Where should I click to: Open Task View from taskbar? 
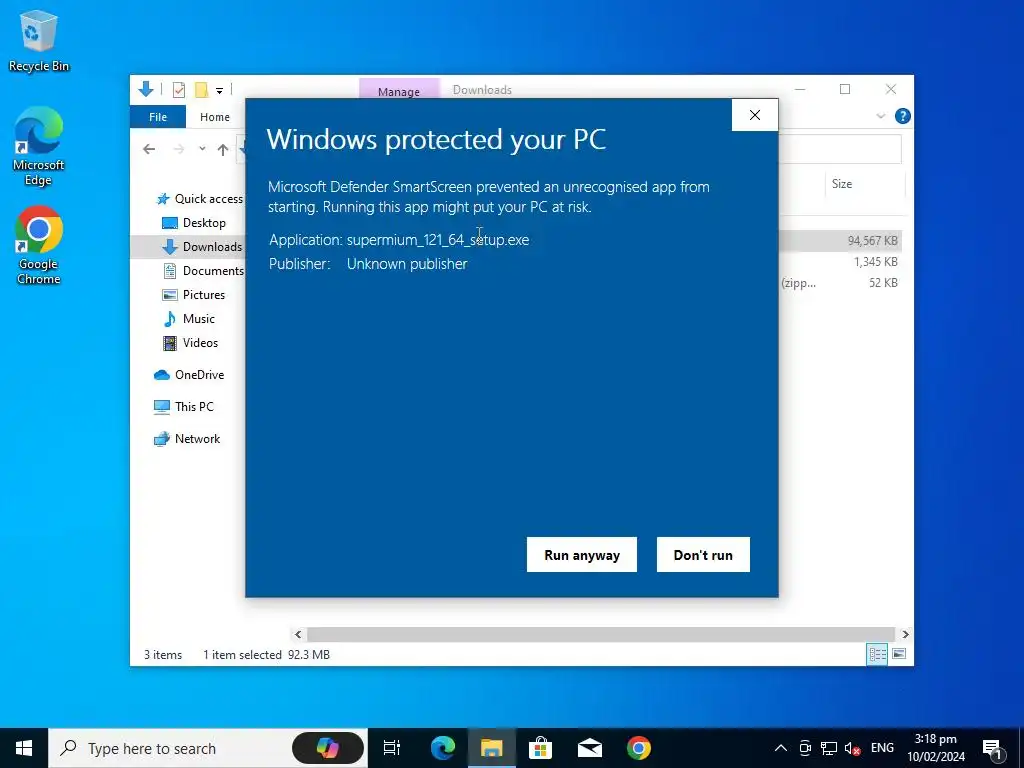(392, 748)
